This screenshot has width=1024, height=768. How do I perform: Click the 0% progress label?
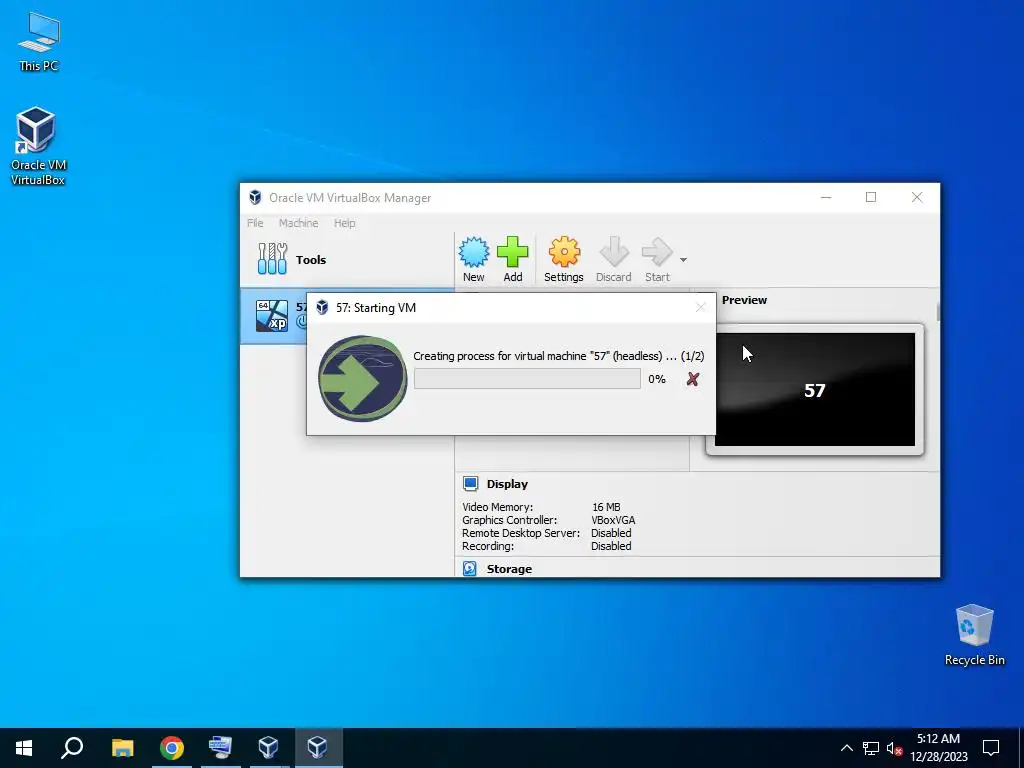[x=657, y=379]
